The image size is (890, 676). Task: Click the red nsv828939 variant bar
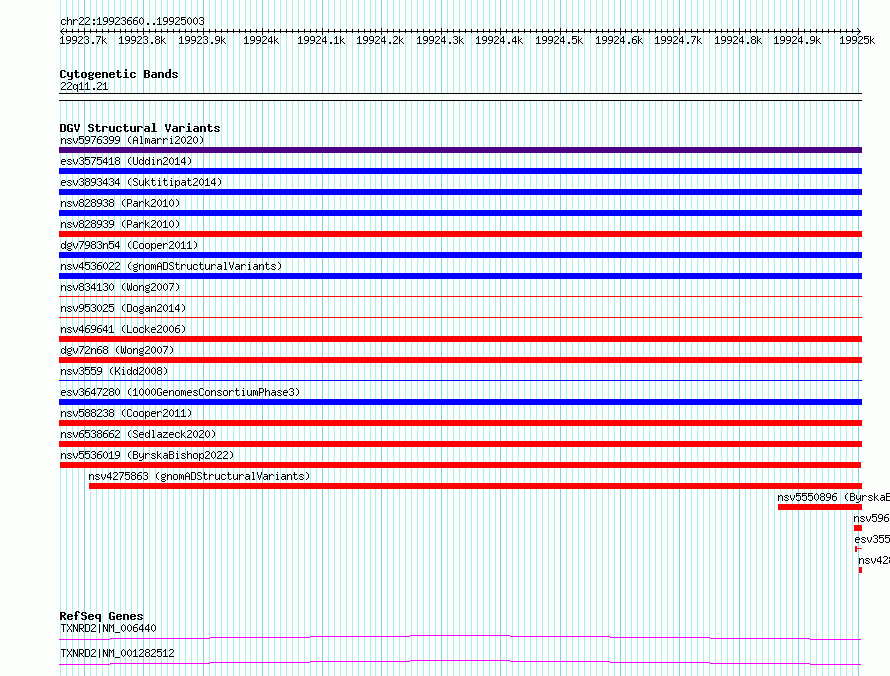coord(460,234)
